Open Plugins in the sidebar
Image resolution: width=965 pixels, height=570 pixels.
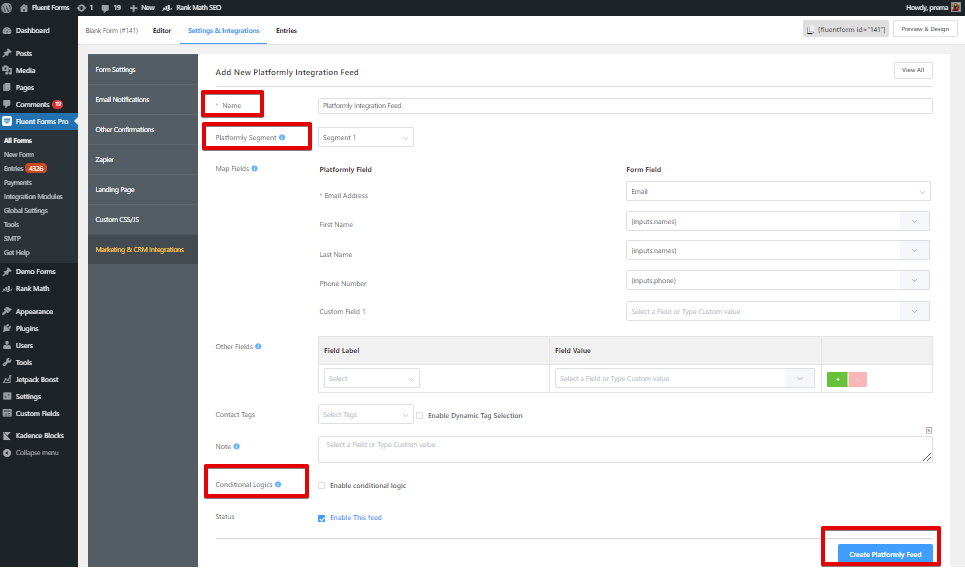pyautogui.click(x=26, y=329)
